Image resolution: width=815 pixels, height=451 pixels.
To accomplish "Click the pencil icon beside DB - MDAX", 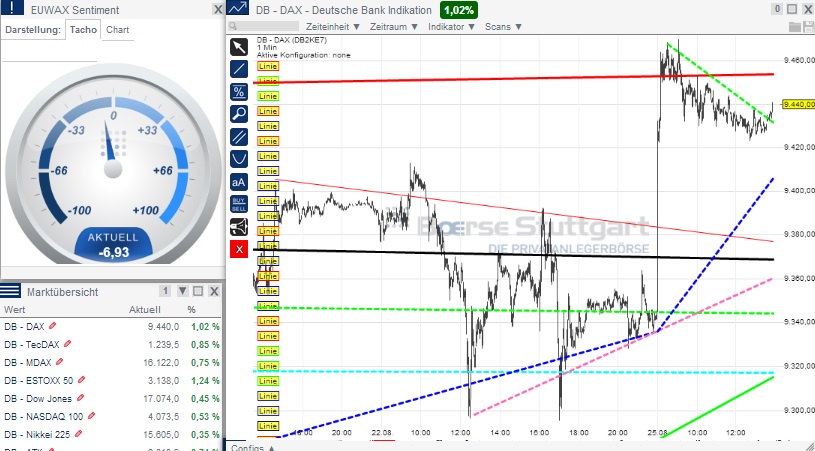I will 59,362.
